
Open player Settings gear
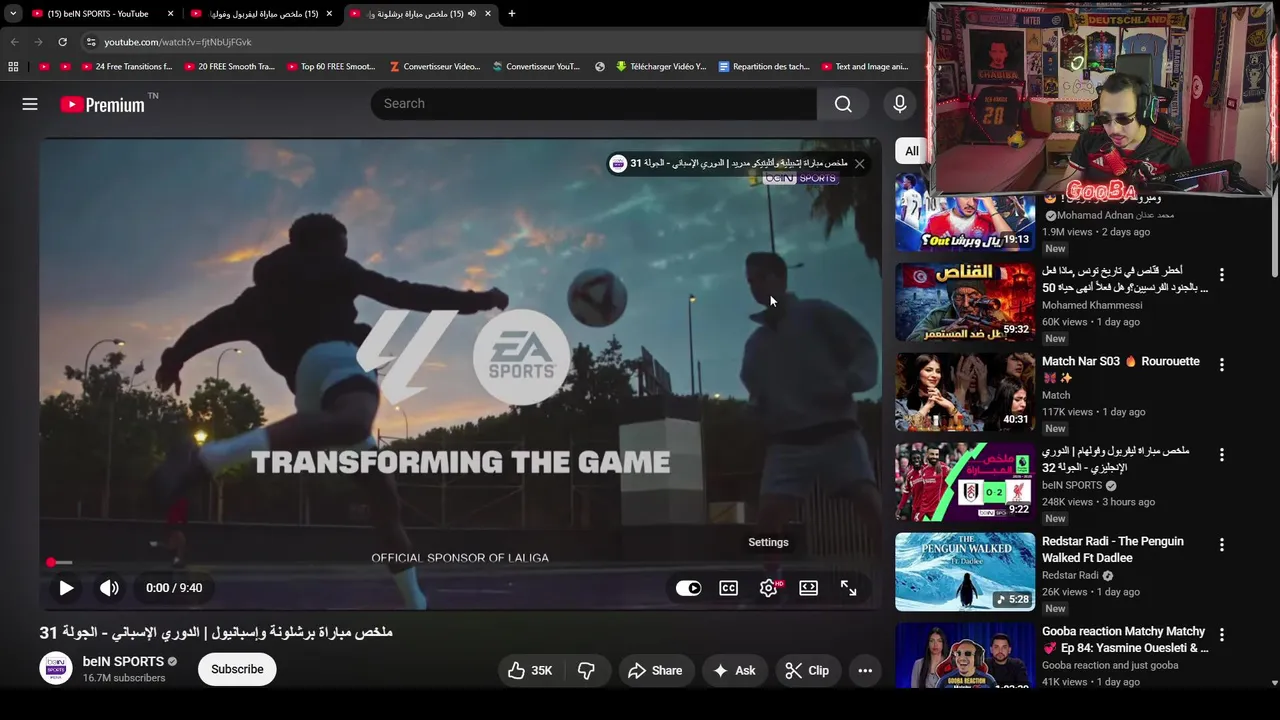(768, 588)
